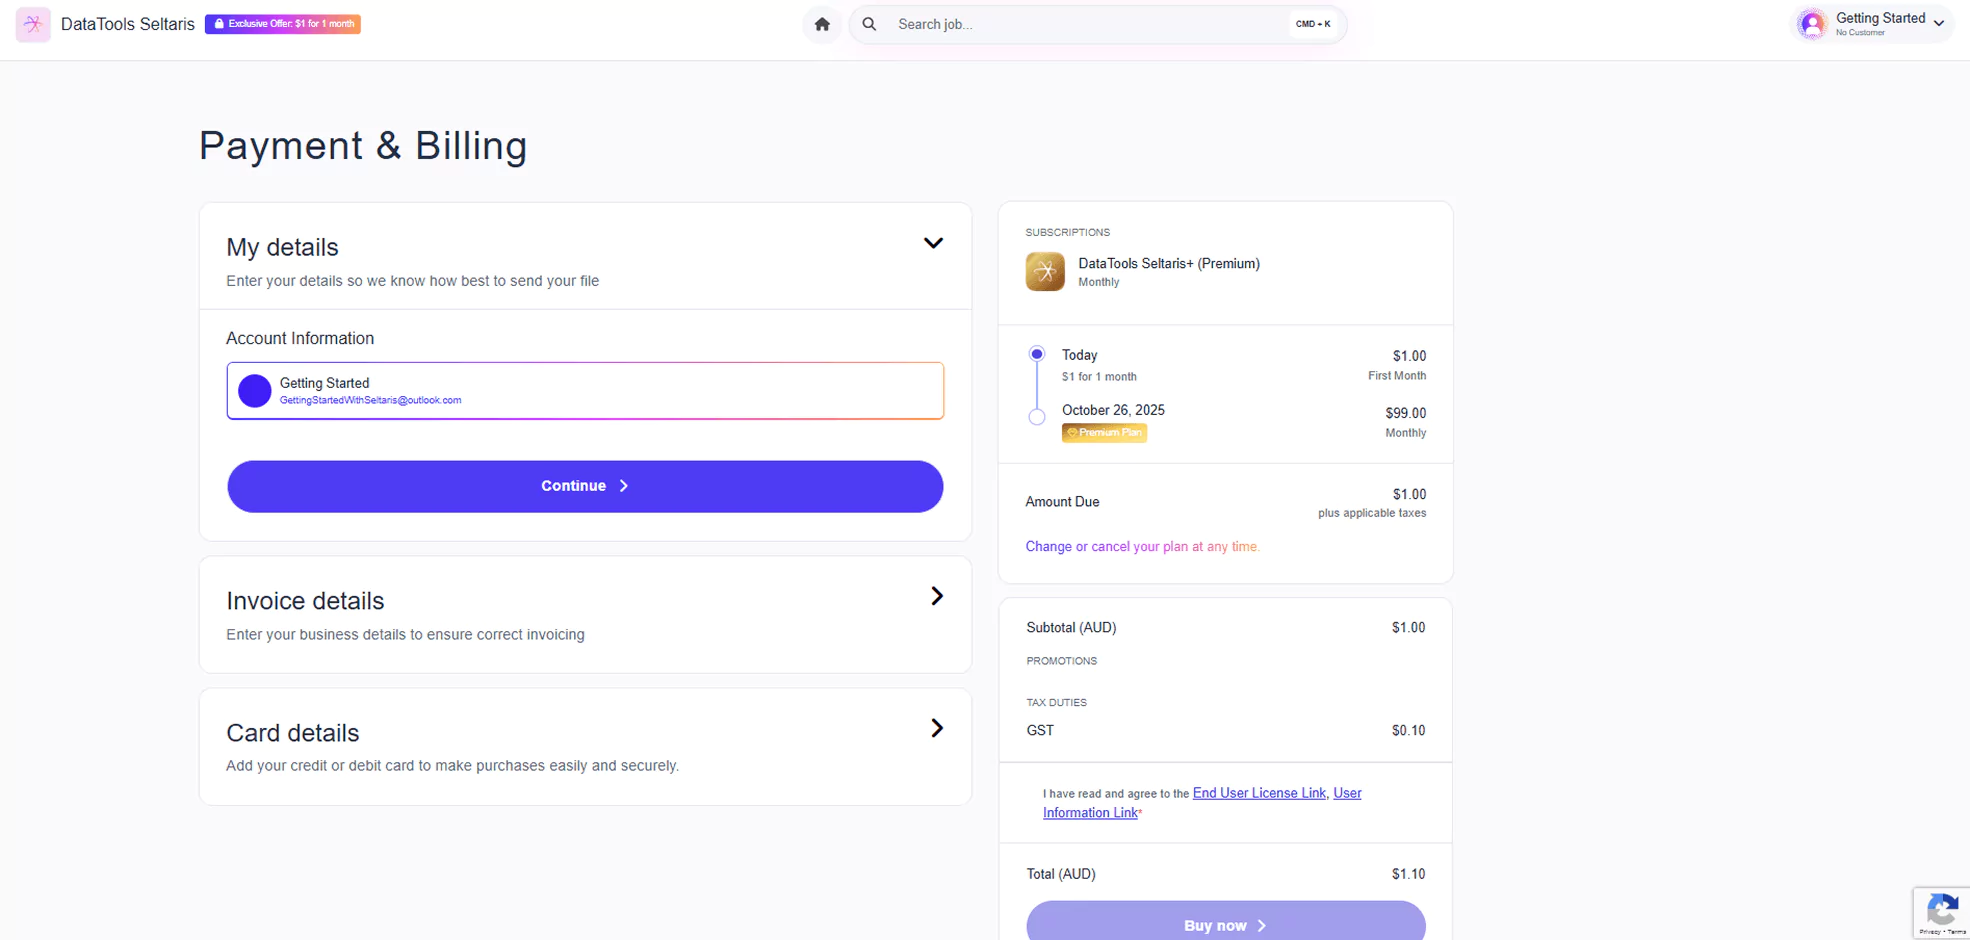Click the search magnifier icon
This screenshot has height=940, width=1970.
click(x=869, y=24)
